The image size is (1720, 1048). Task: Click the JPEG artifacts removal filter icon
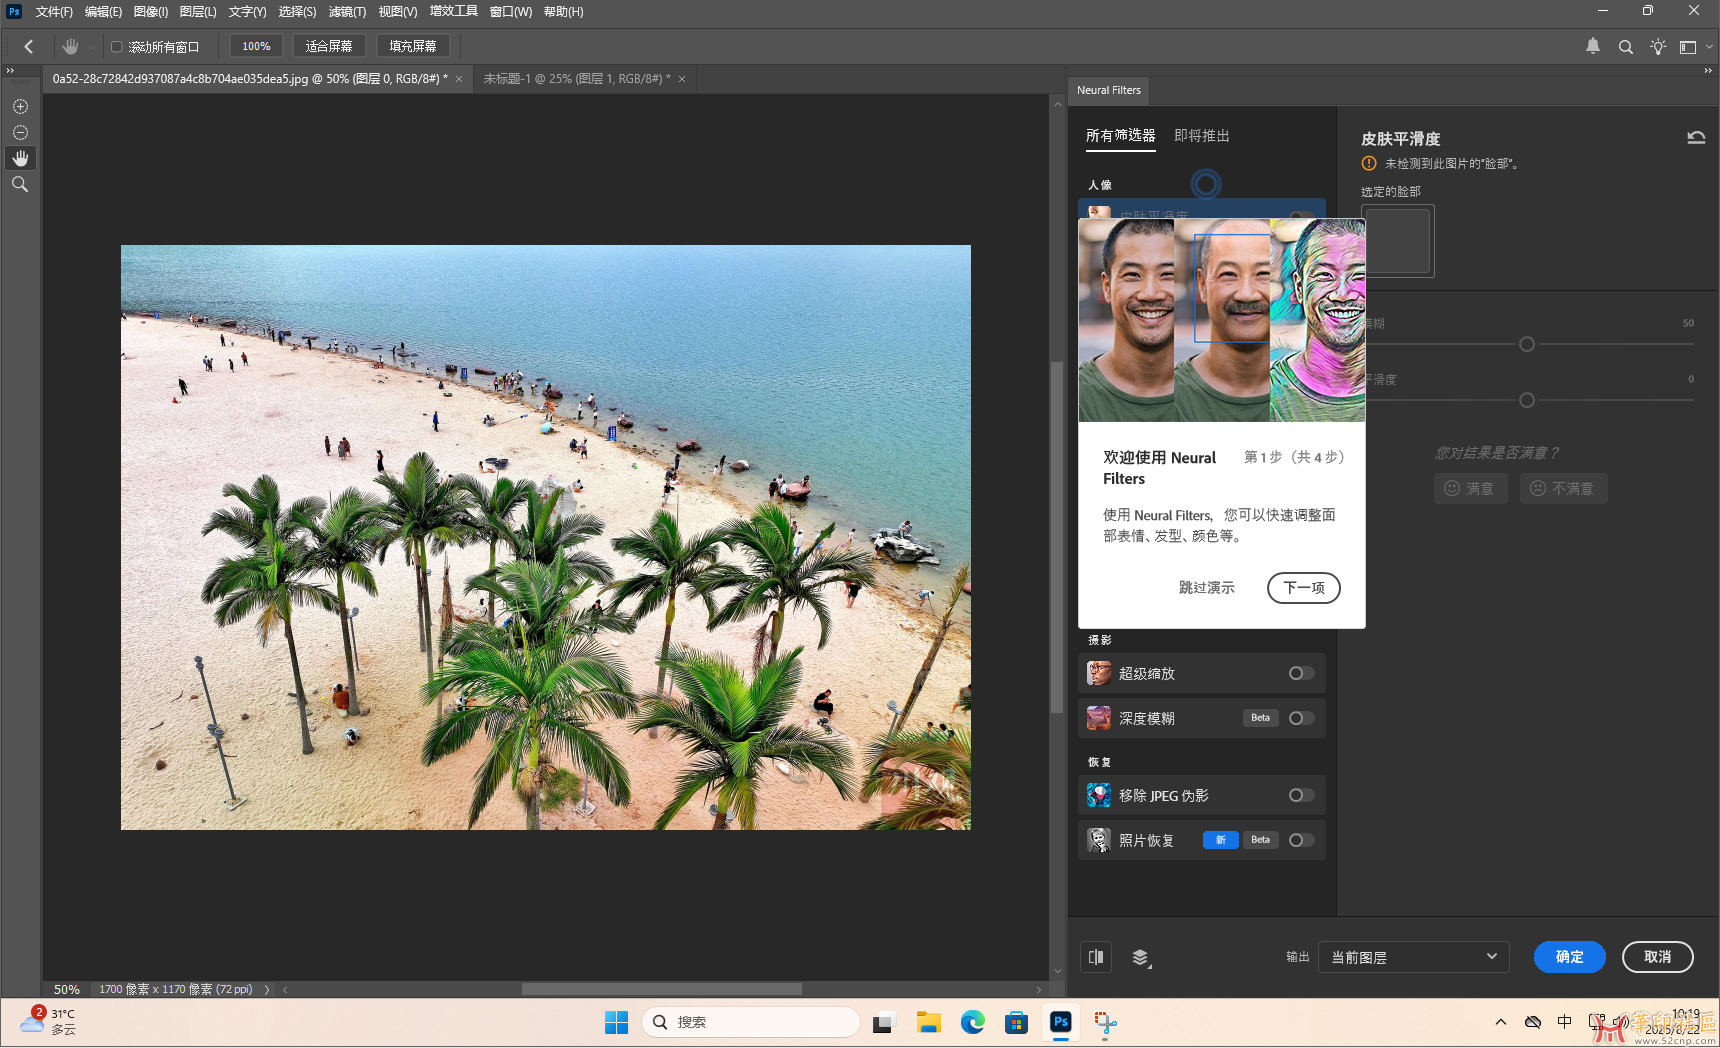[x=1099, y=795]
